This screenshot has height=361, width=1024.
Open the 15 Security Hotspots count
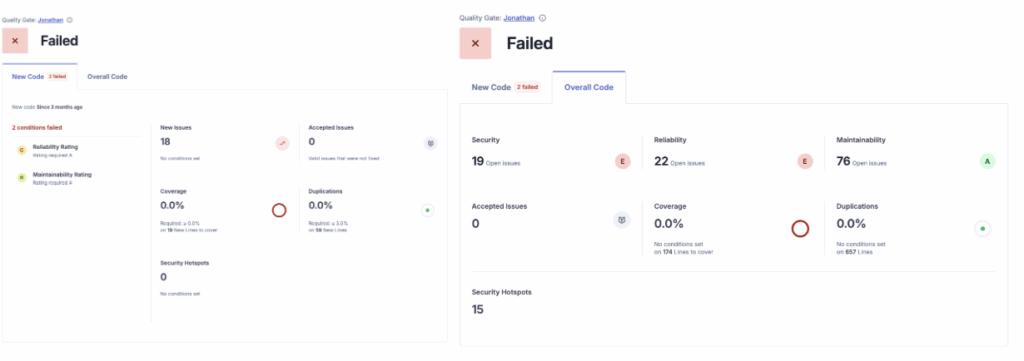(477, 309)
